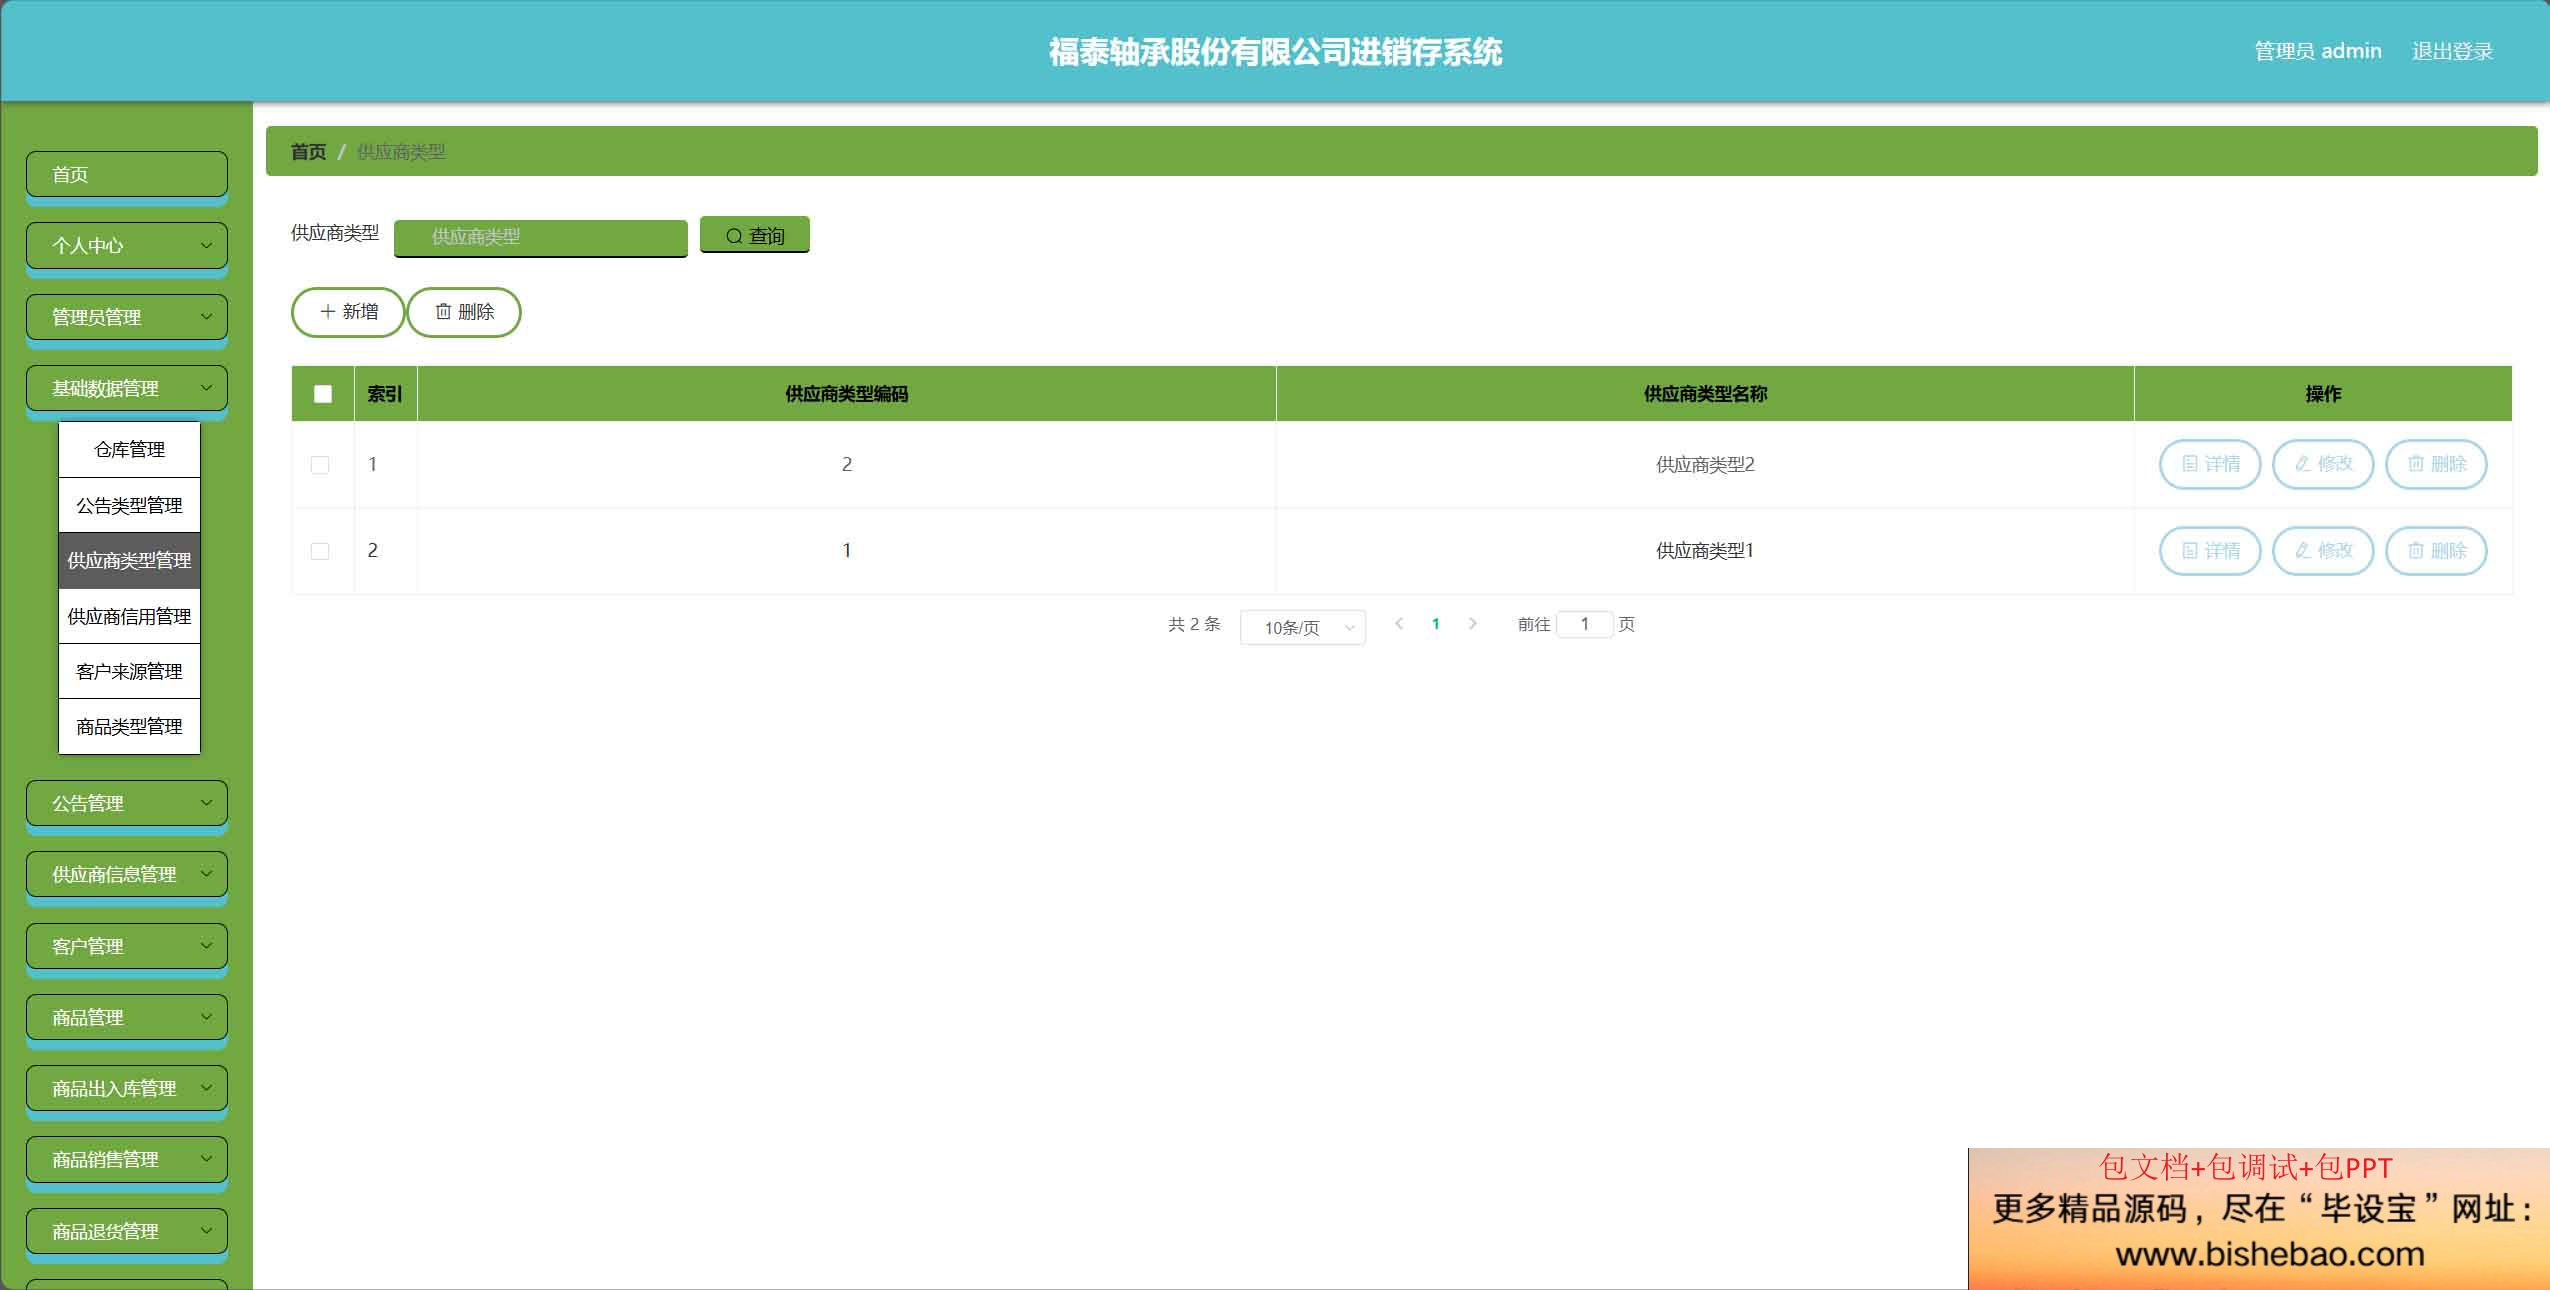Expand the 个人中心 sidebar menu

coord(127,245)
